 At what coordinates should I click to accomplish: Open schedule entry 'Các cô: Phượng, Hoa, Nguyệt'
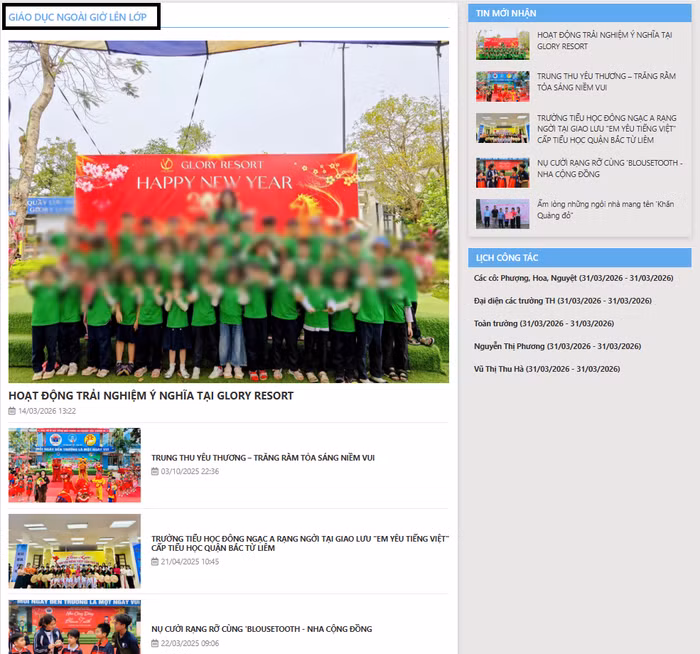(573, 278)
